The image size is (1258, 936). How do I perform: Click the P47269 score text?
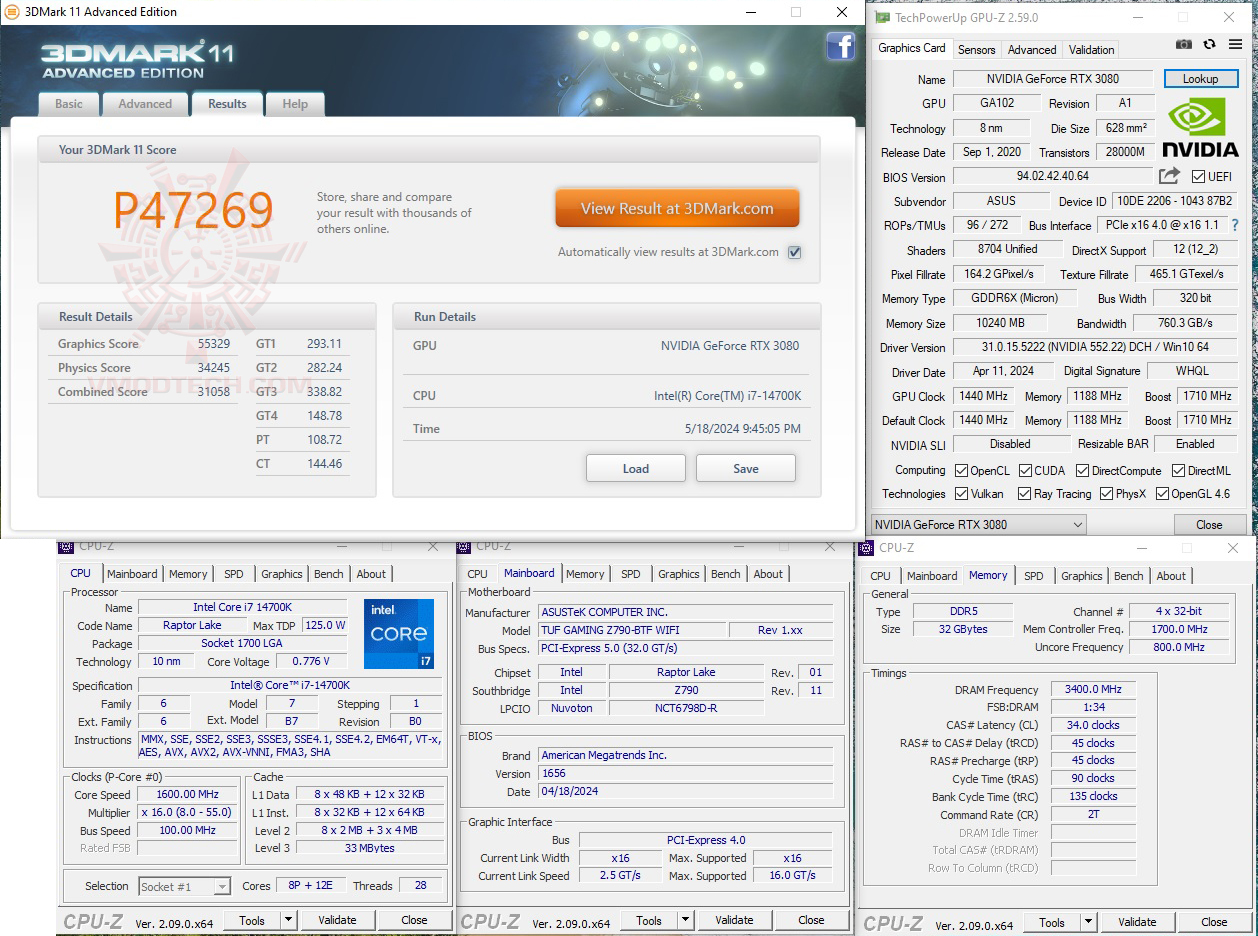193,211
